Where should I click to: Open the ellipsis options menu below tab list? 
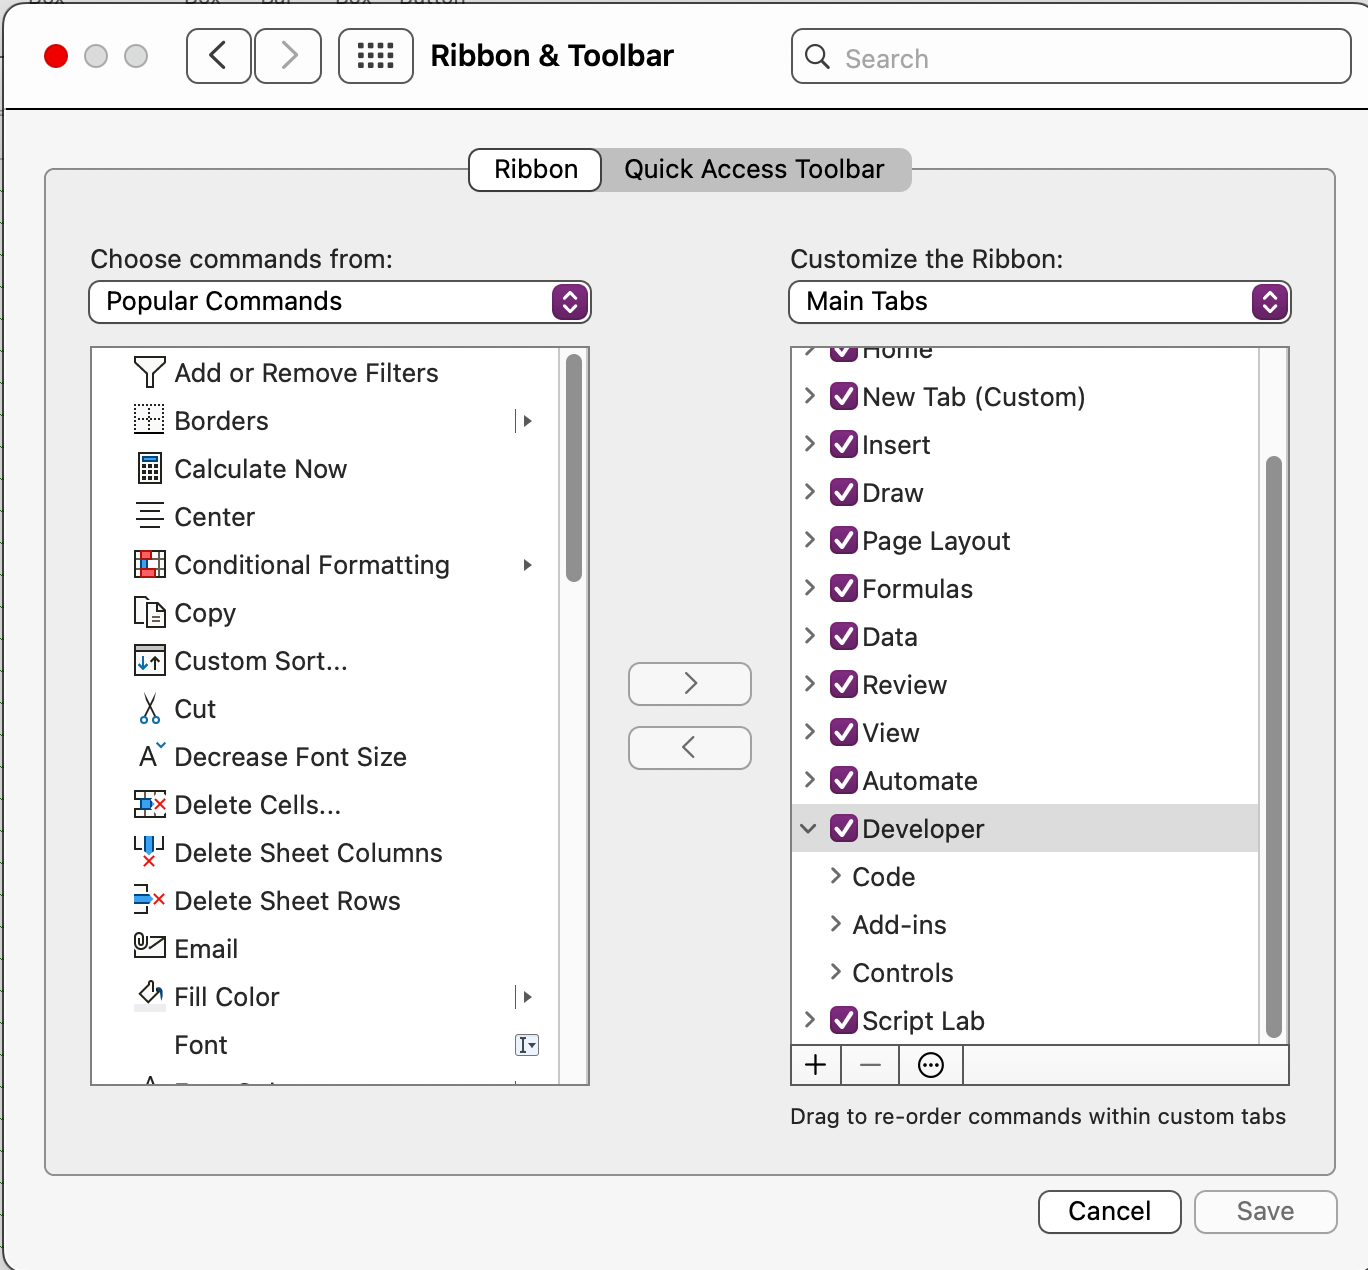931,1065
